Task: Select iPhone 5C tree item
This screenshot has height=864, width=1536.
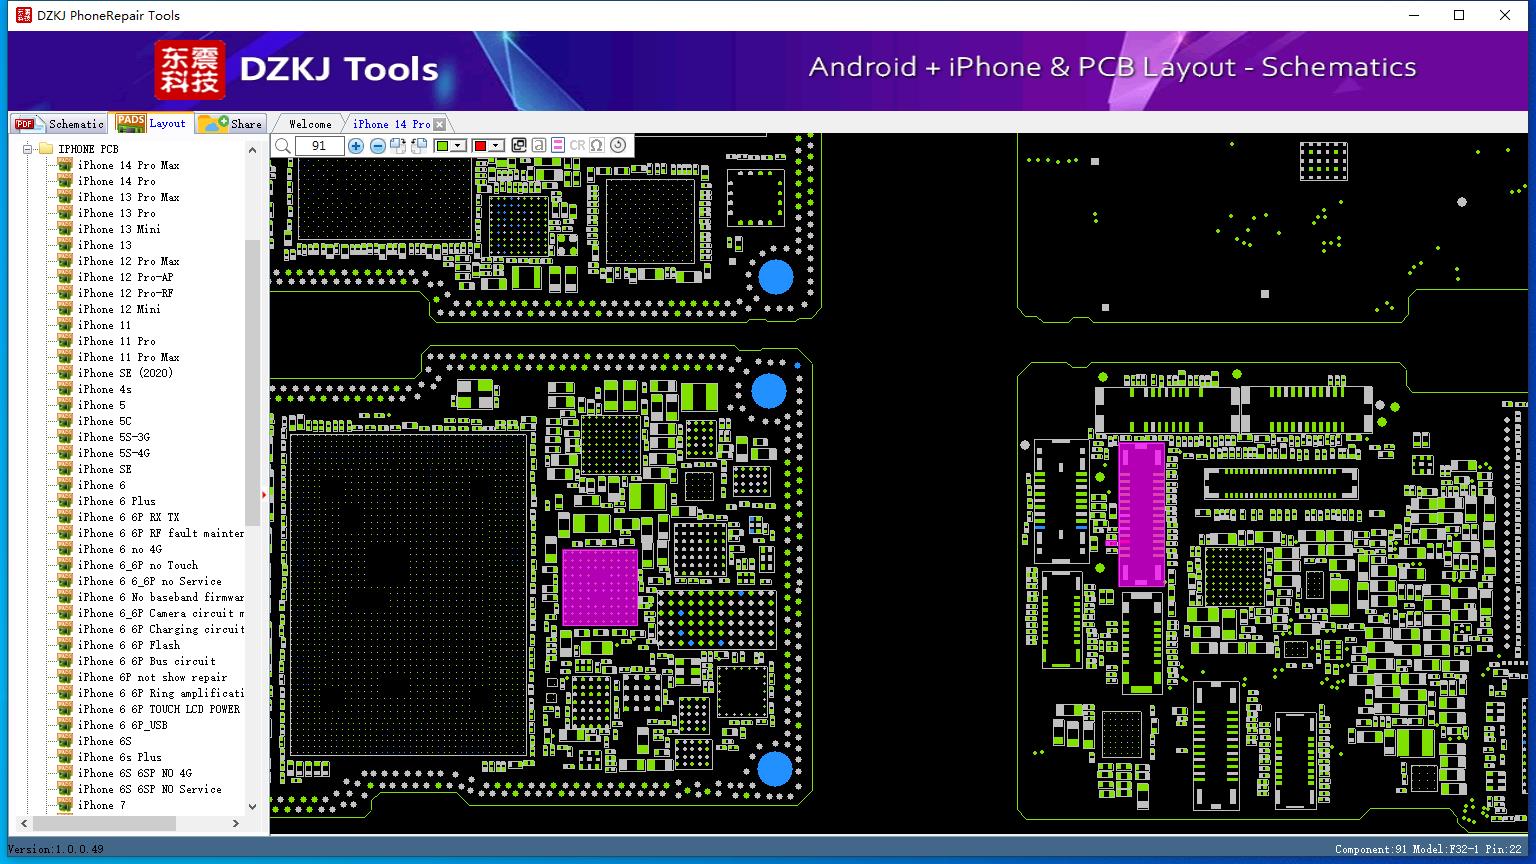Action: point(105,421)
